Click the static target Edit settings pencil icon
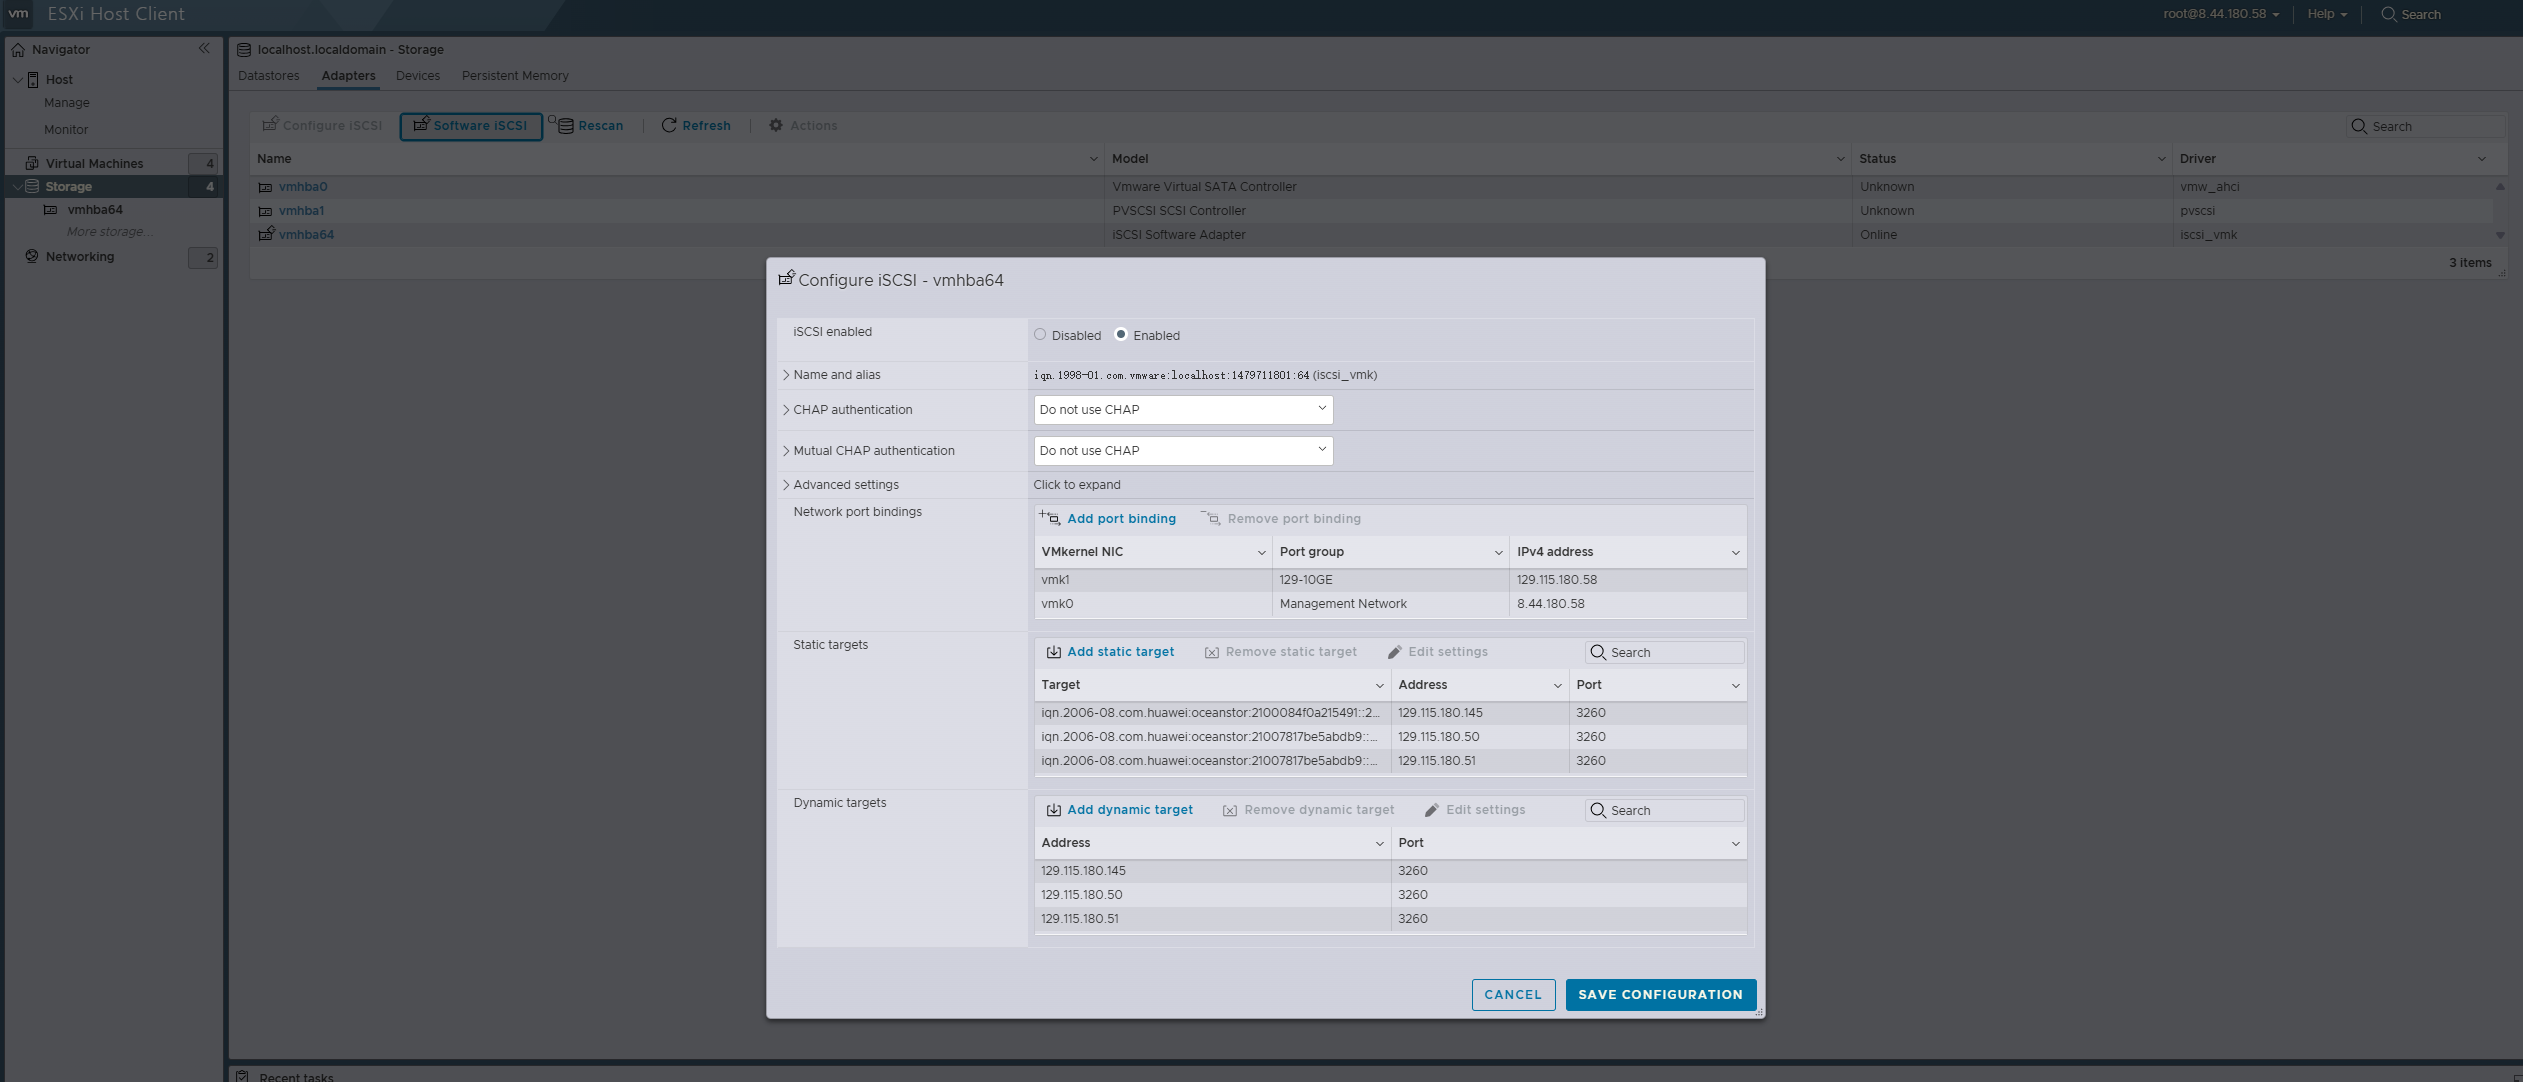Viewport: 2523px width, 1082px height. coord(1395,652)
